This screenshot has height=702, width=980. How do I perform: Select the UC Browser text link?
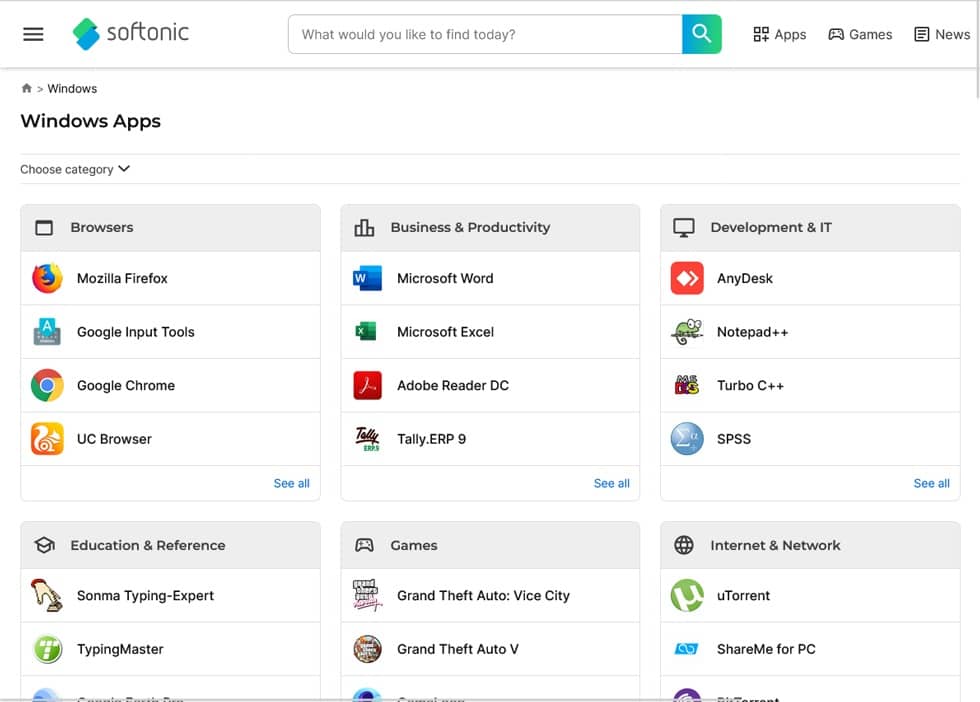(114, 439)
